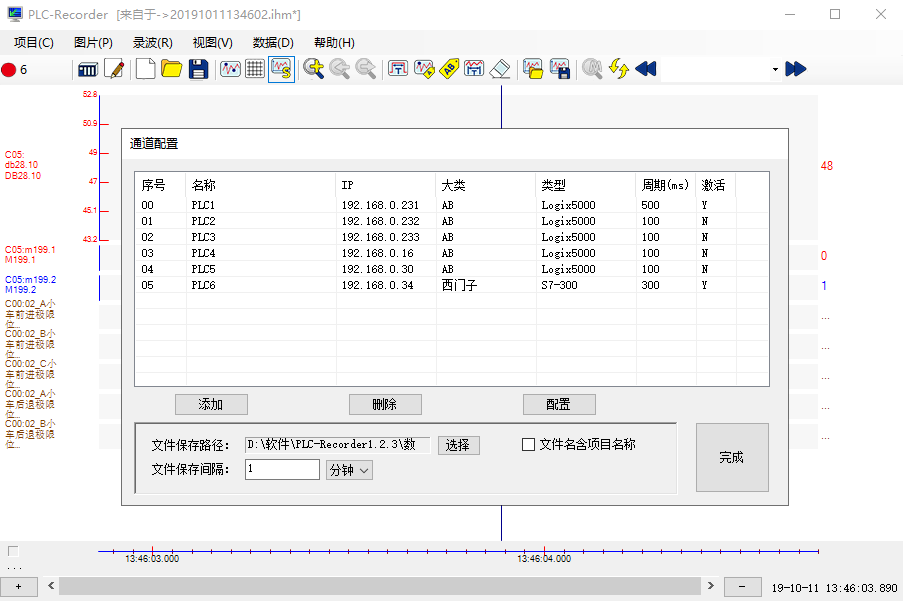This screenshot has height=601, width=904.
Task: Click the waveform tag label icon
Action: point(424,69)
